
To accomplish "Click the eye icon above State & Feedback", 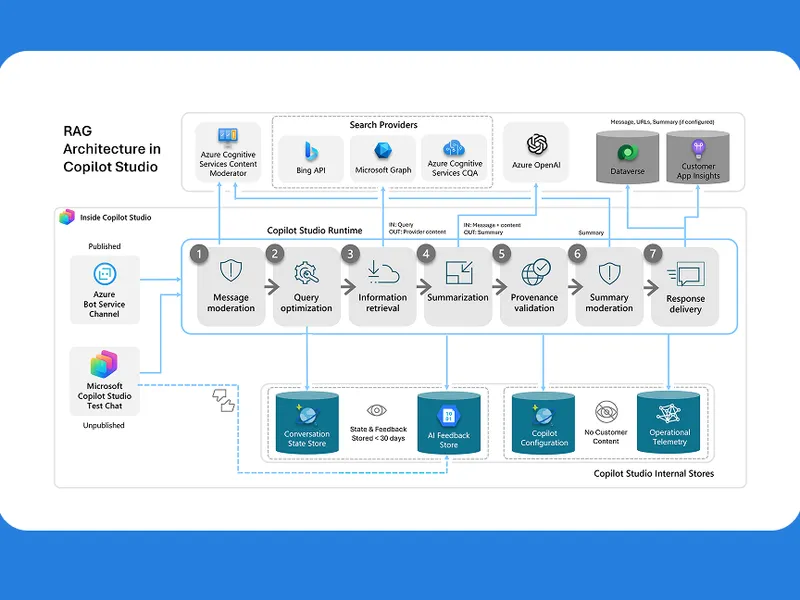I will (377, 410).
